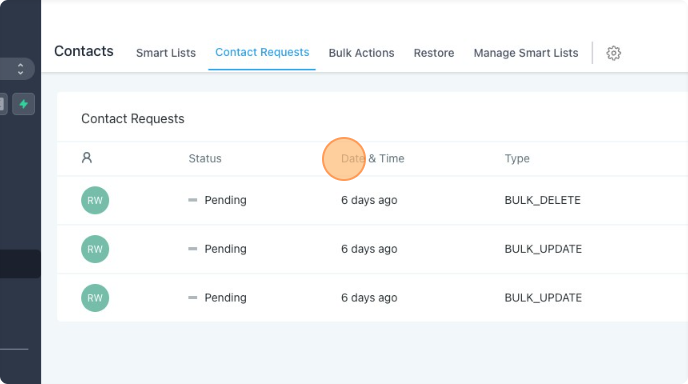Click the person icon column header
Image resolution: width=688 pixels, height=384 pixels.
(87, 158)
